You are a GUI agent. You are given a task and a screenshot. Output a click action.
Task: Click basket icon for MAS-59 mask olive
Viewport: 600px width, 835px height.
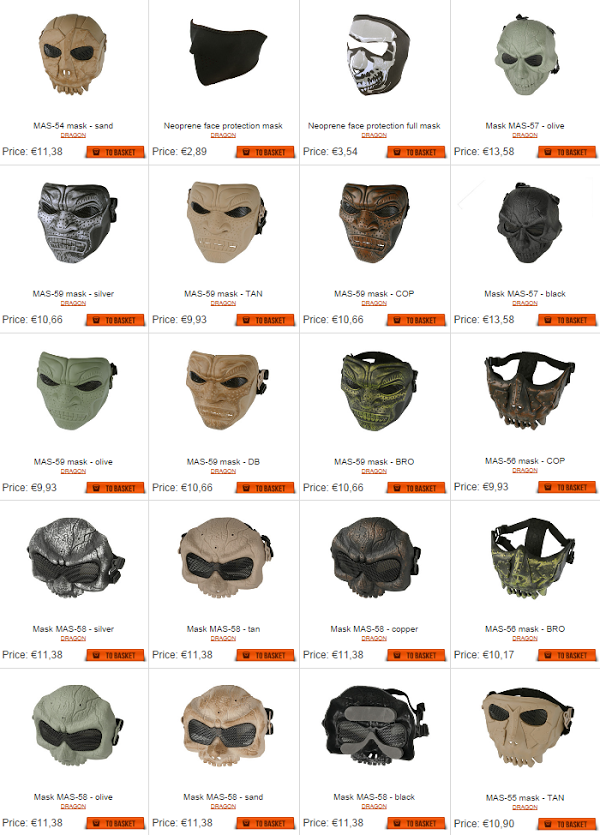click(96, 488)
